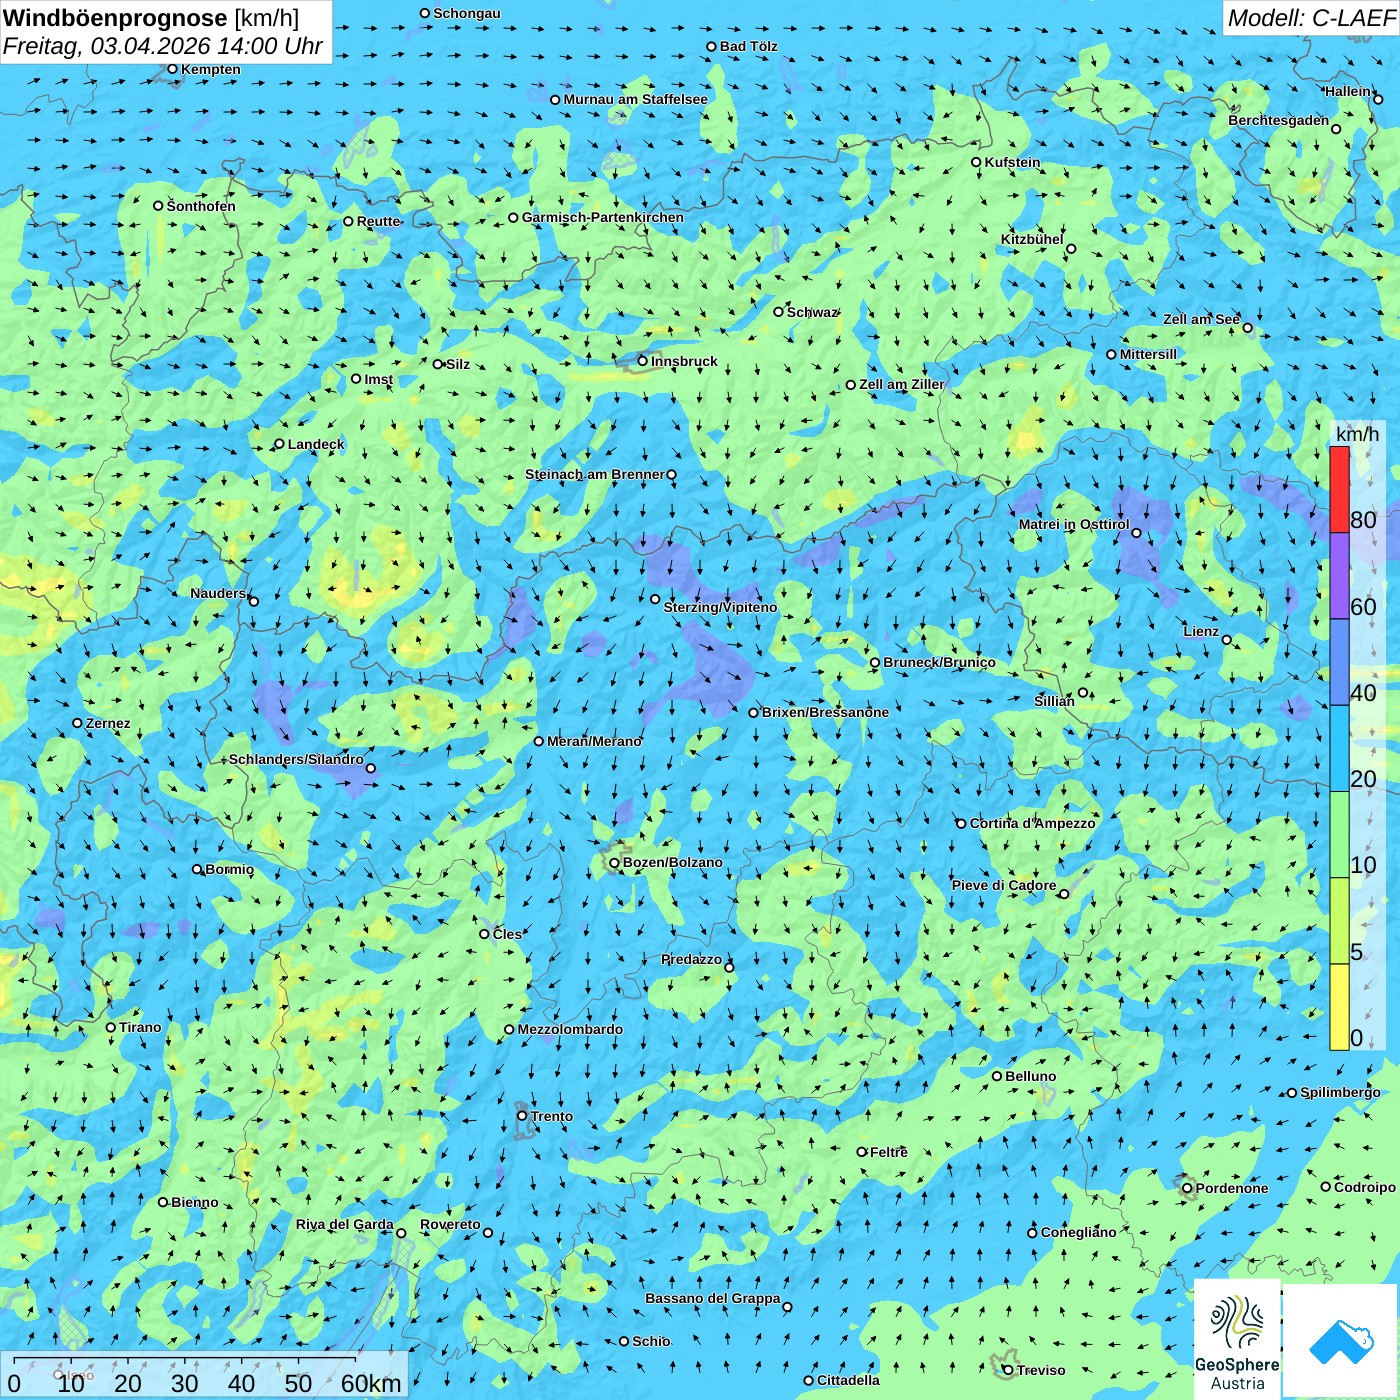Click the Rovereto label
This screenshot has height=1400, width=1400.
[450, 1224]
